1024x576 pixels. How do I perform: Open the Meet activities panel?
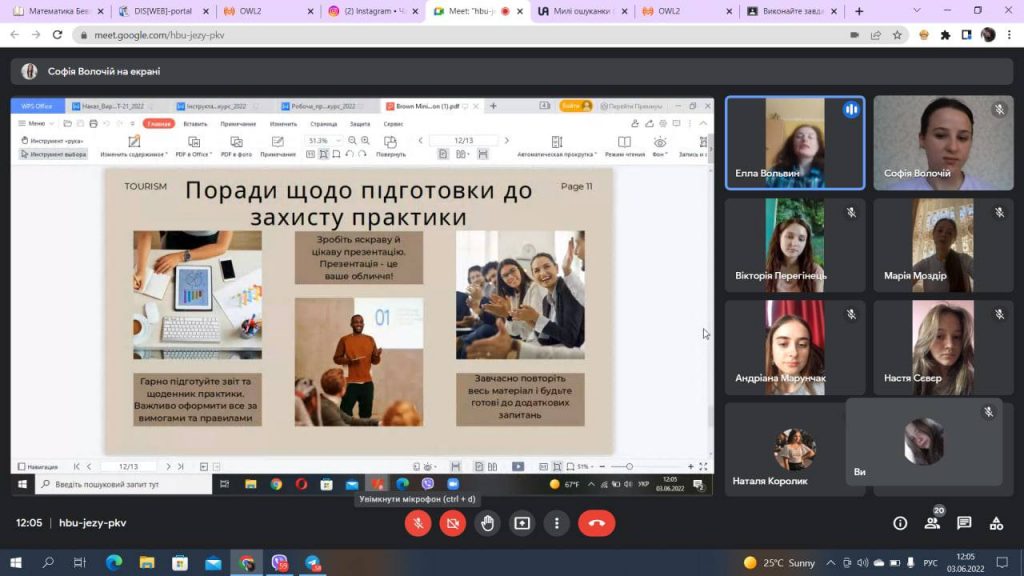[x=996, y=523]
